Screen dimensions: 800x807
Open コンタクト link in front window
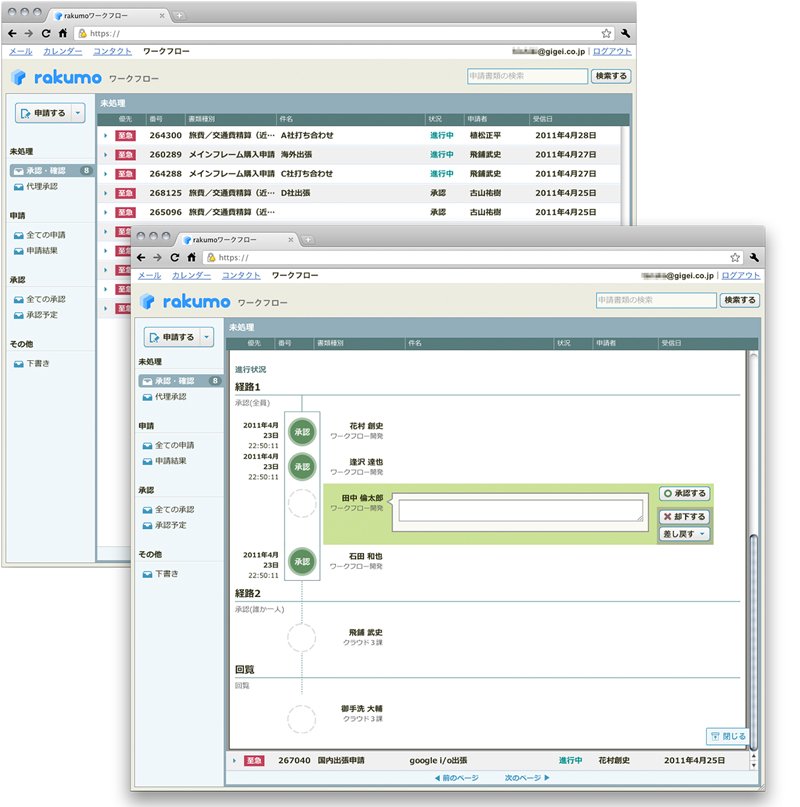(241, 275)
